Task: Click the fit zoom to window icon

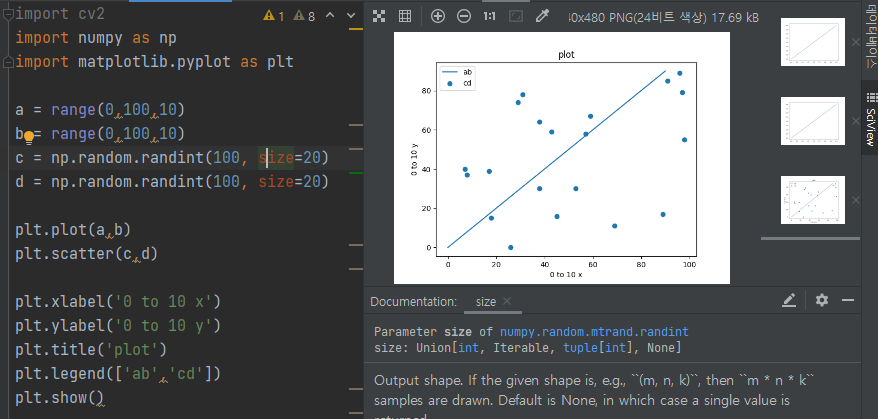Action: point(379,17)
